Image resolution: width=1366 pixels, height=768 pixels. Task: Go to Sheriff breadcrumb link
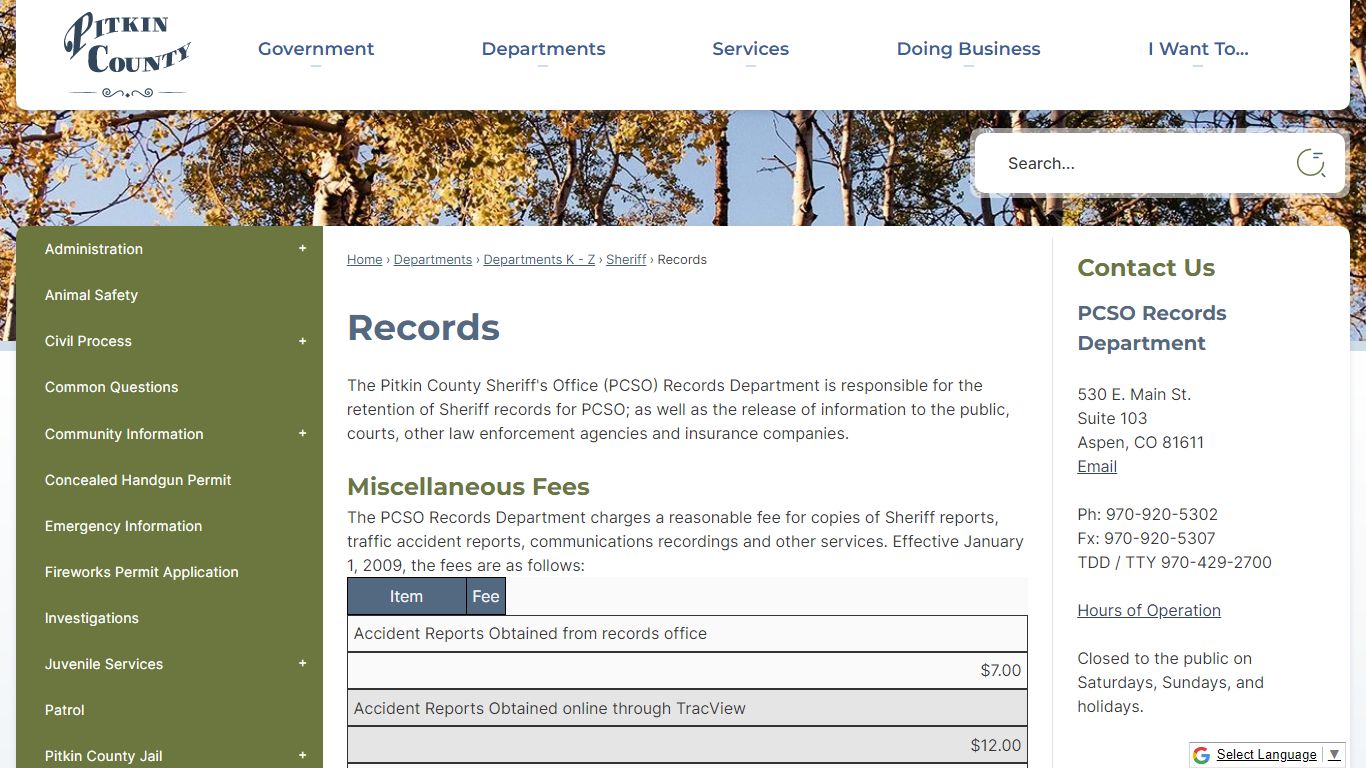[x=626, y=260]
